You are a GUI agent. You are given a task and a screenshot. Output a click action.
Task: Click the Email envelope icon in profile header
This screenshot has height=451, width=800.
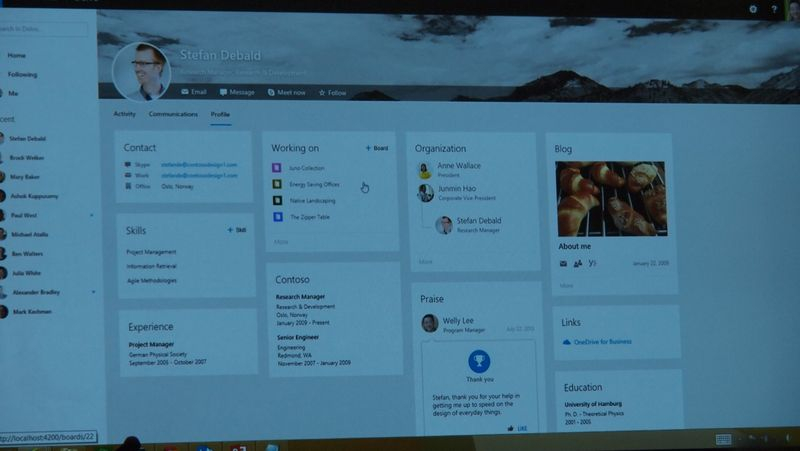tap(185, 92)
